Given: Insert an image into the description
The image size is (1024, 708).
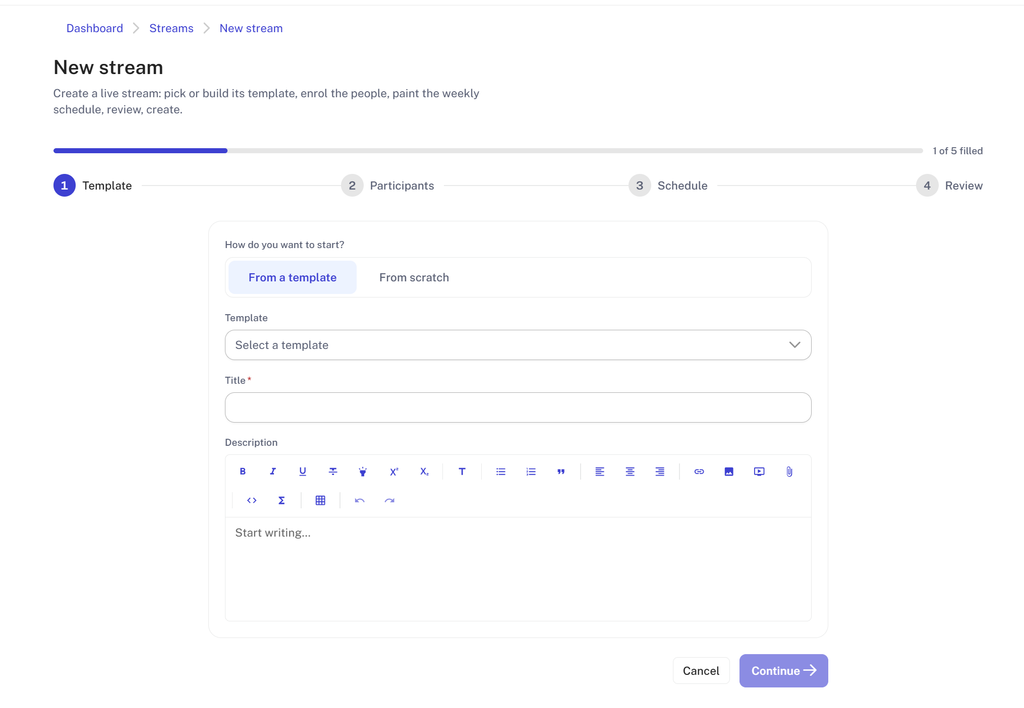Looking at the screenshot, I should tap(729, 472).
